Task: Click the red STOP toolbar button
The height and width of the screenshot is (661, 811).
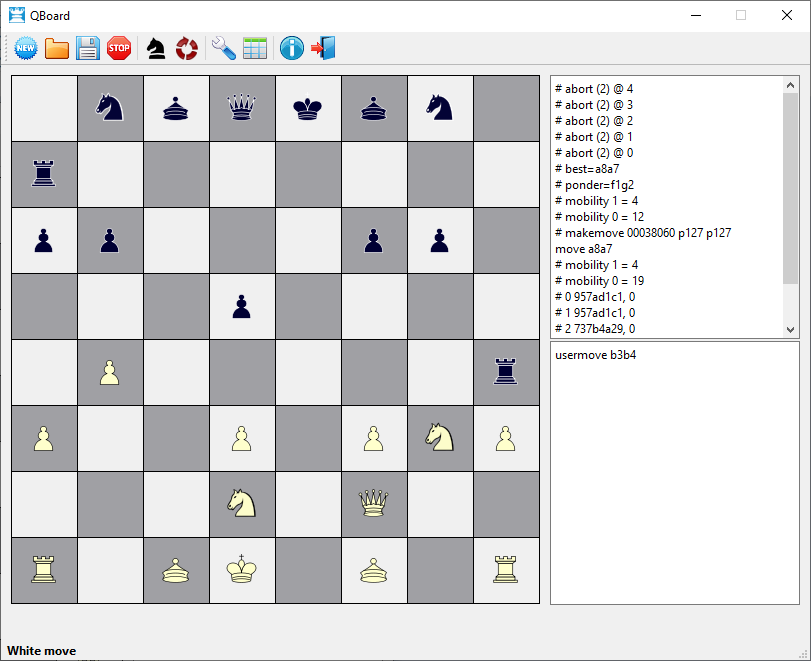Action: point(119,49)
